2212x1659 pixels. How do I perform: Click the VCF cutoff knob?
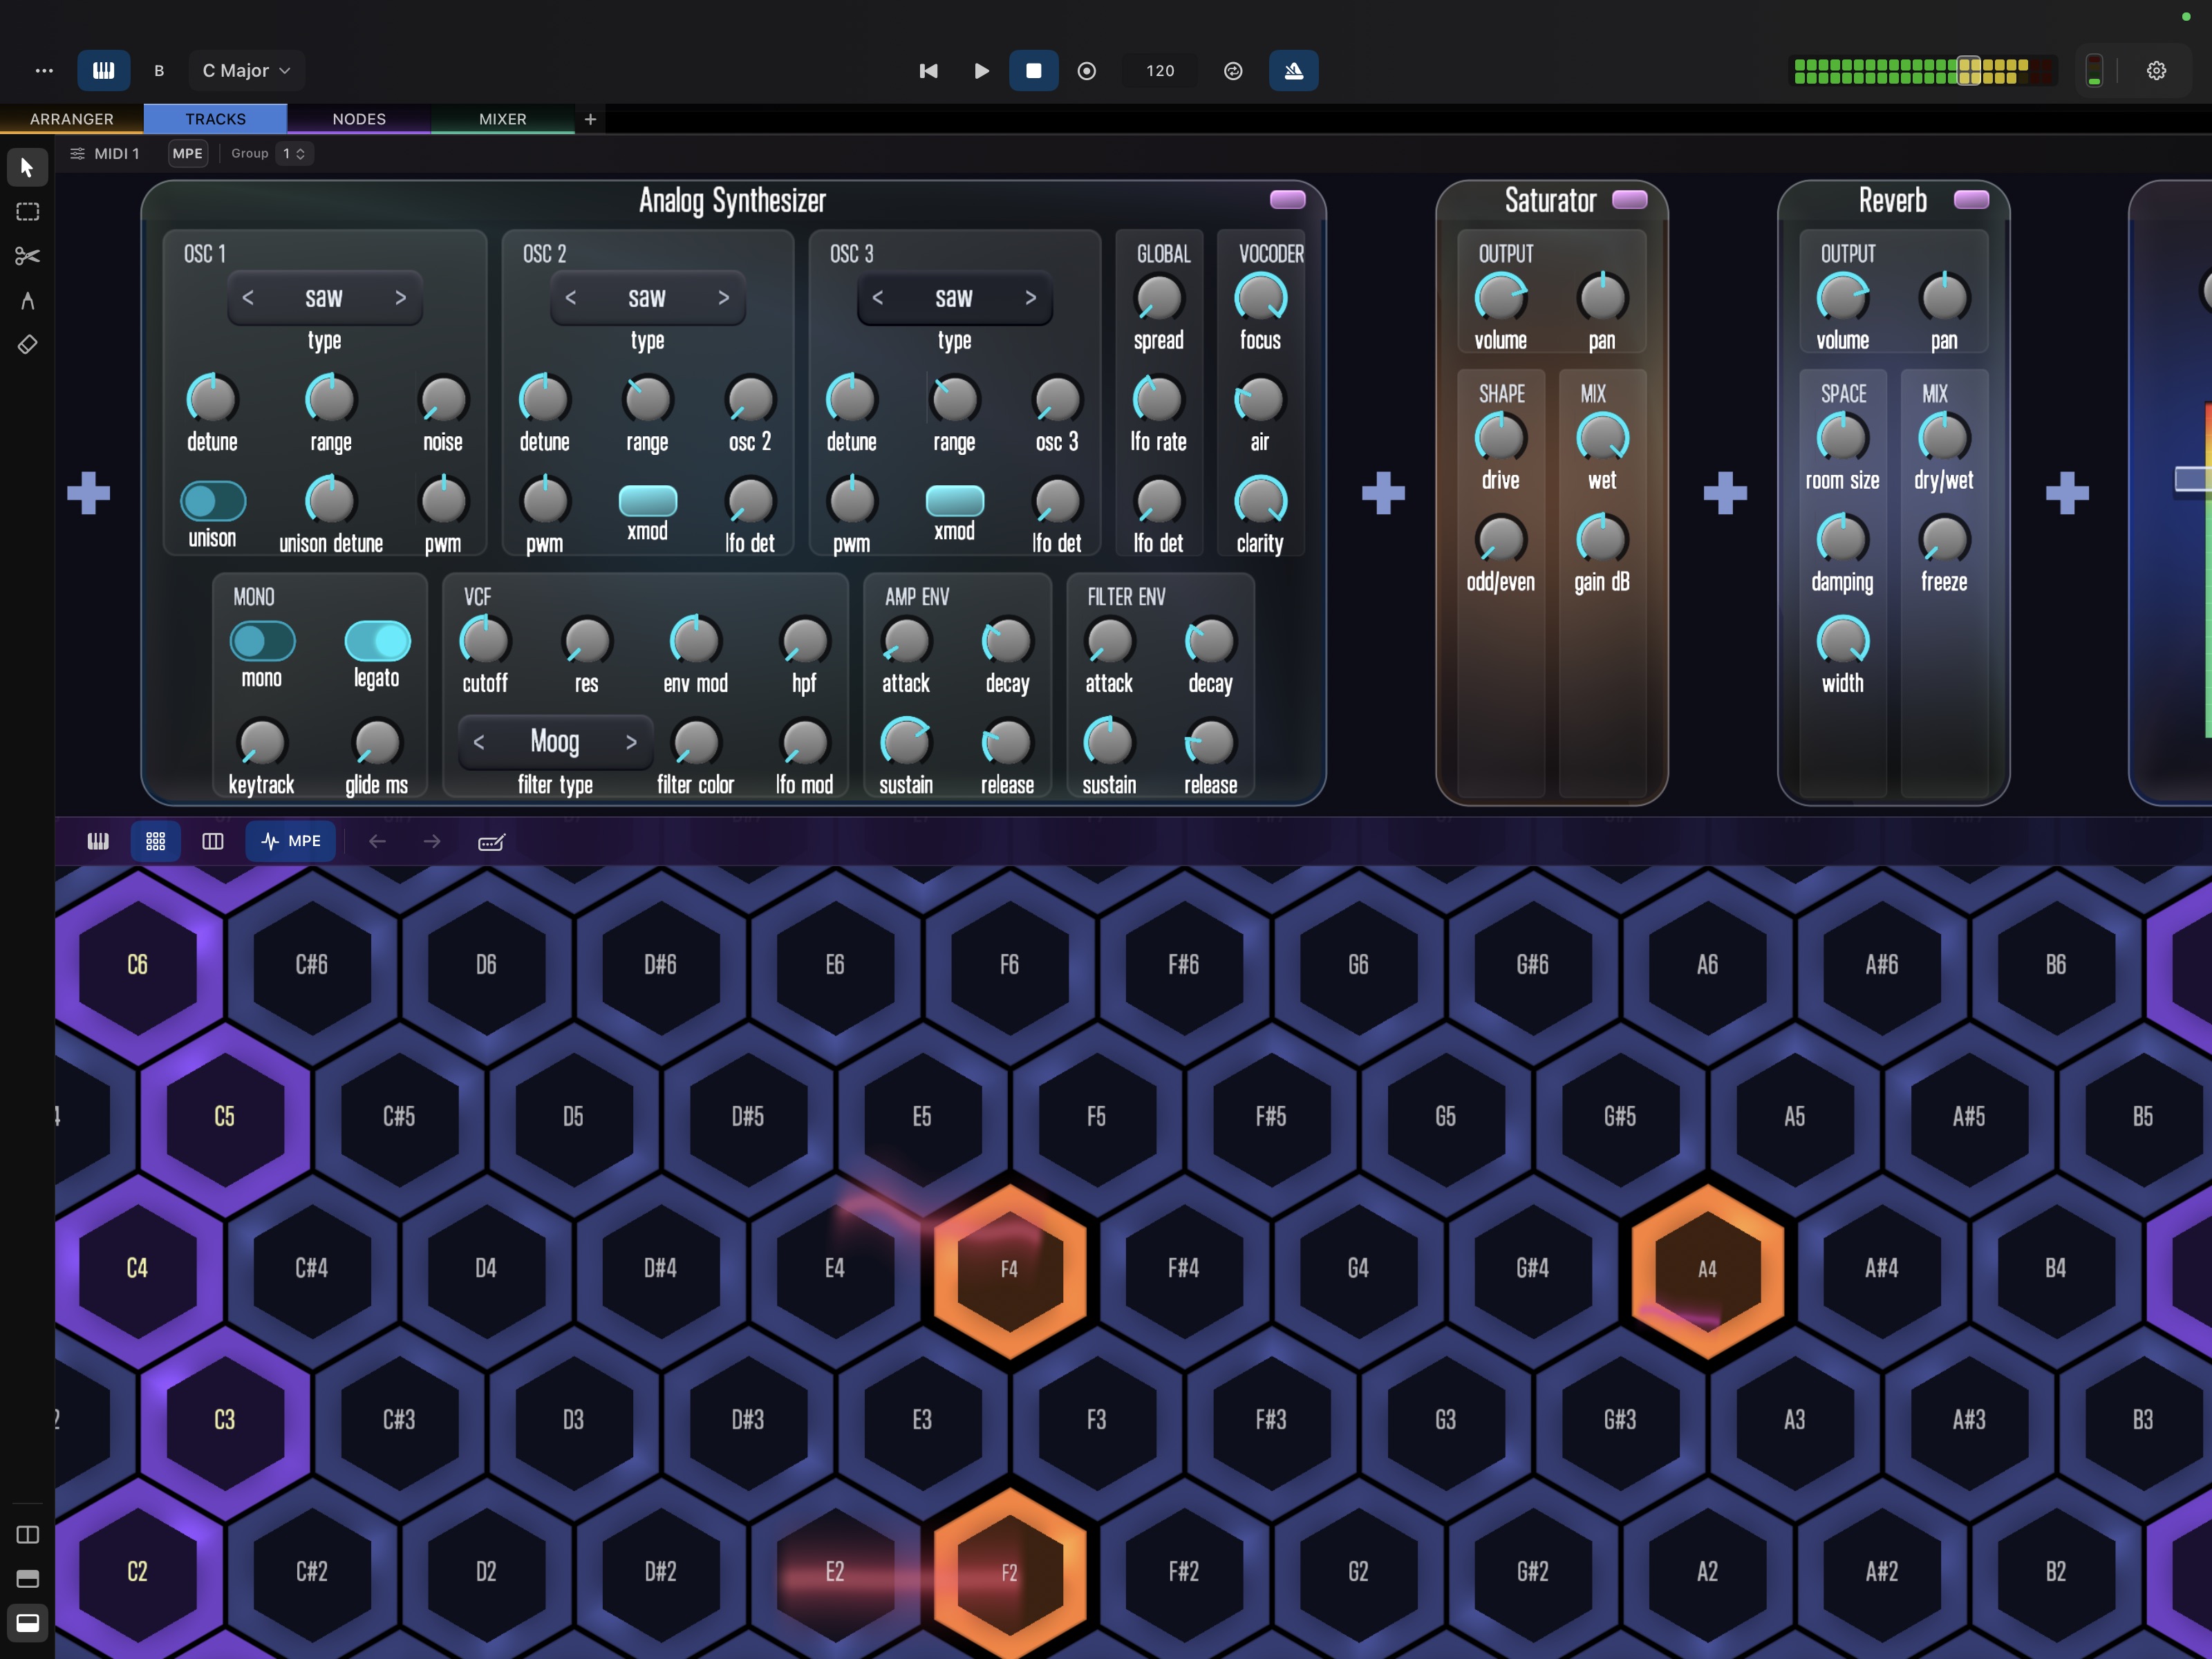click(485, 641)
